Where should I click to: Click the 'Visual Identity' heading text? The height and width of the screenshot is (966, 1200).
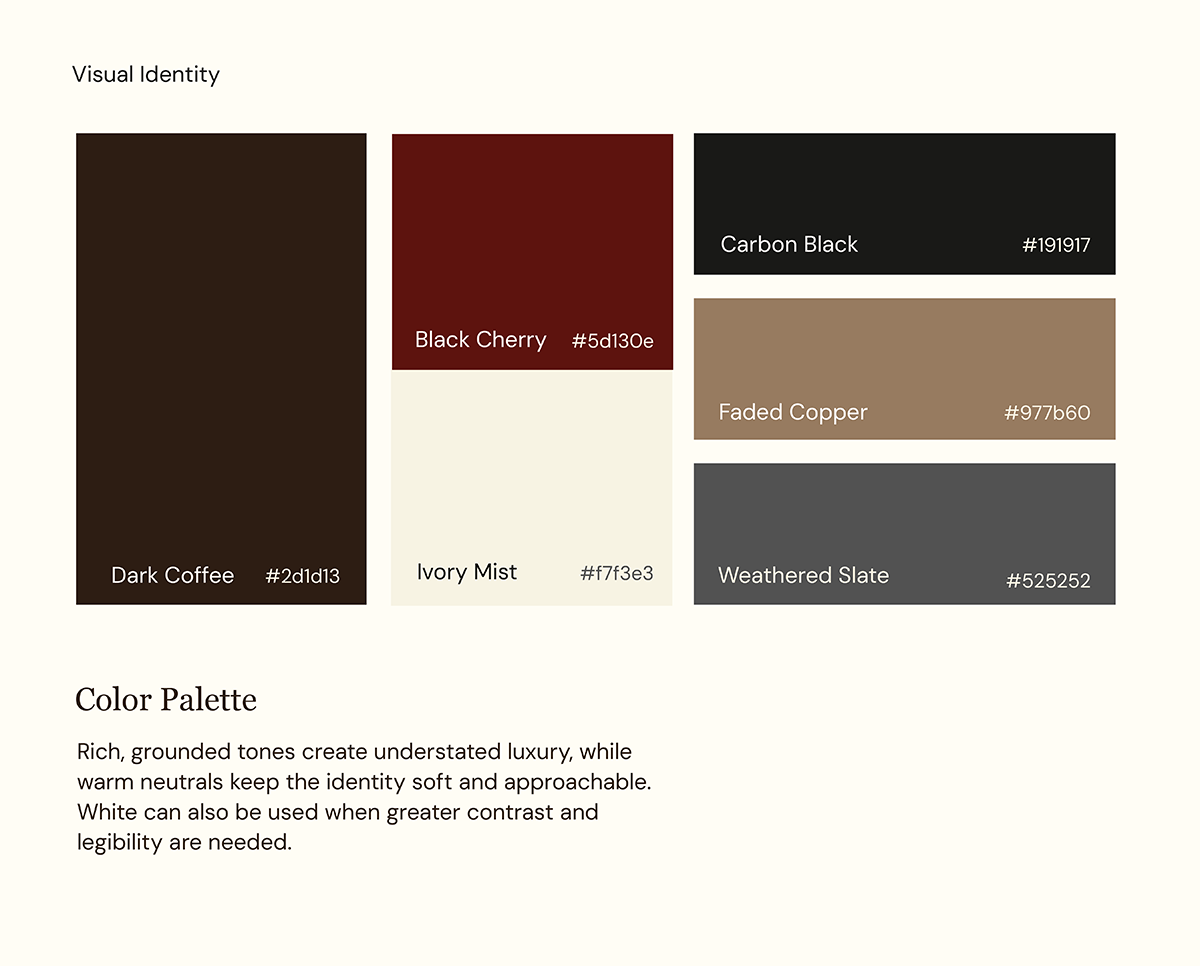pyautogui.click(x=146, y=74)
